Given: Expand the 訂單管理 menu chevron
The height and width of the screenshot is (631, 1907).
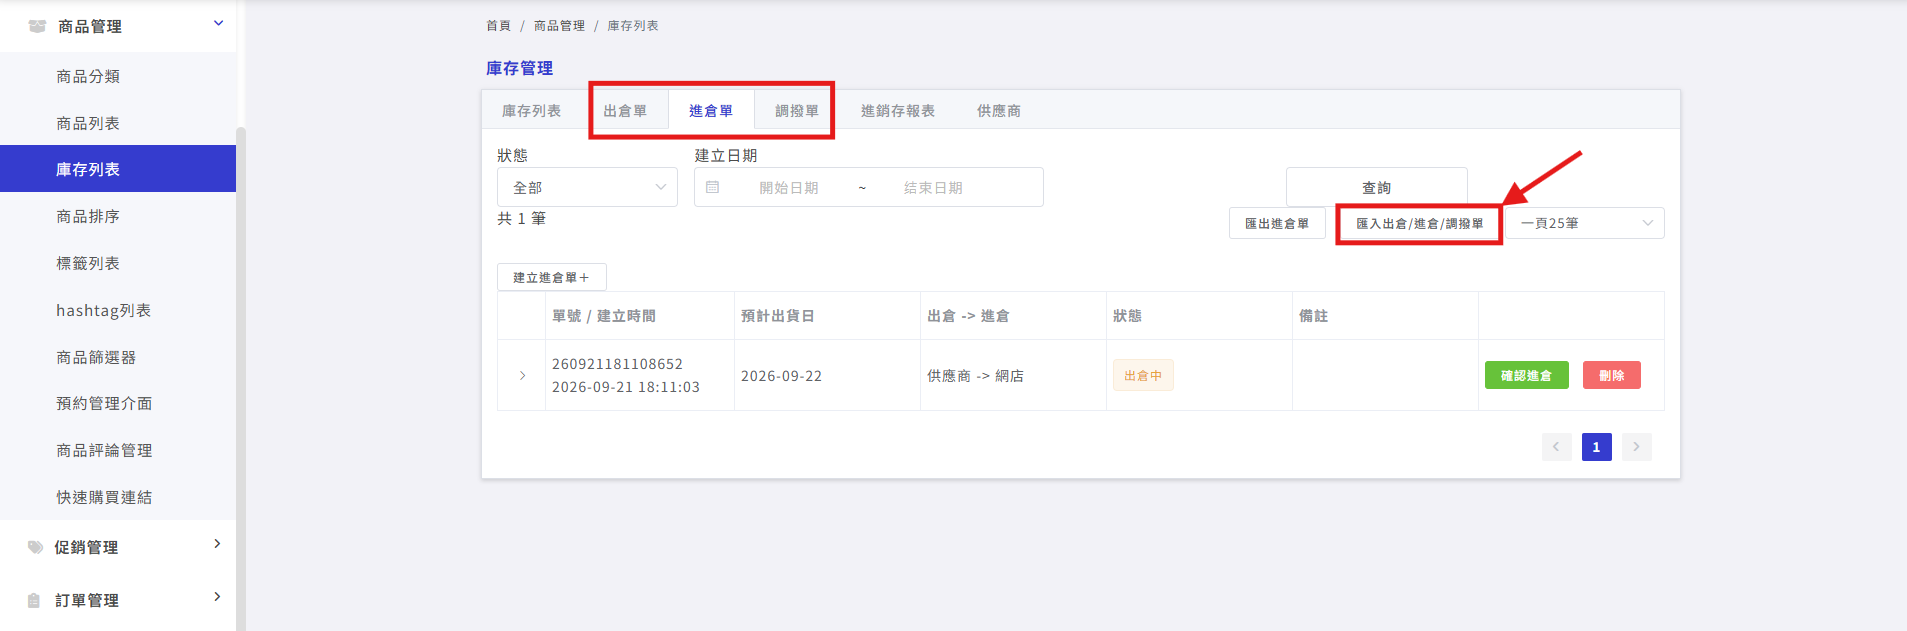Looking at the screenshot, I should pos(217,597).
